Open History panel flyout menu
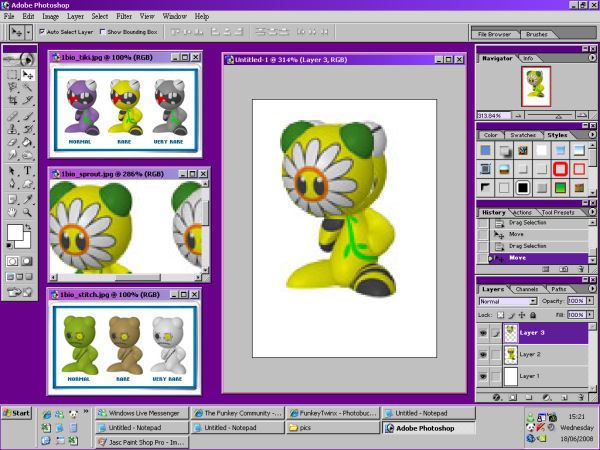The width and height of the screenshot is (600, 450). coord(592,212)
